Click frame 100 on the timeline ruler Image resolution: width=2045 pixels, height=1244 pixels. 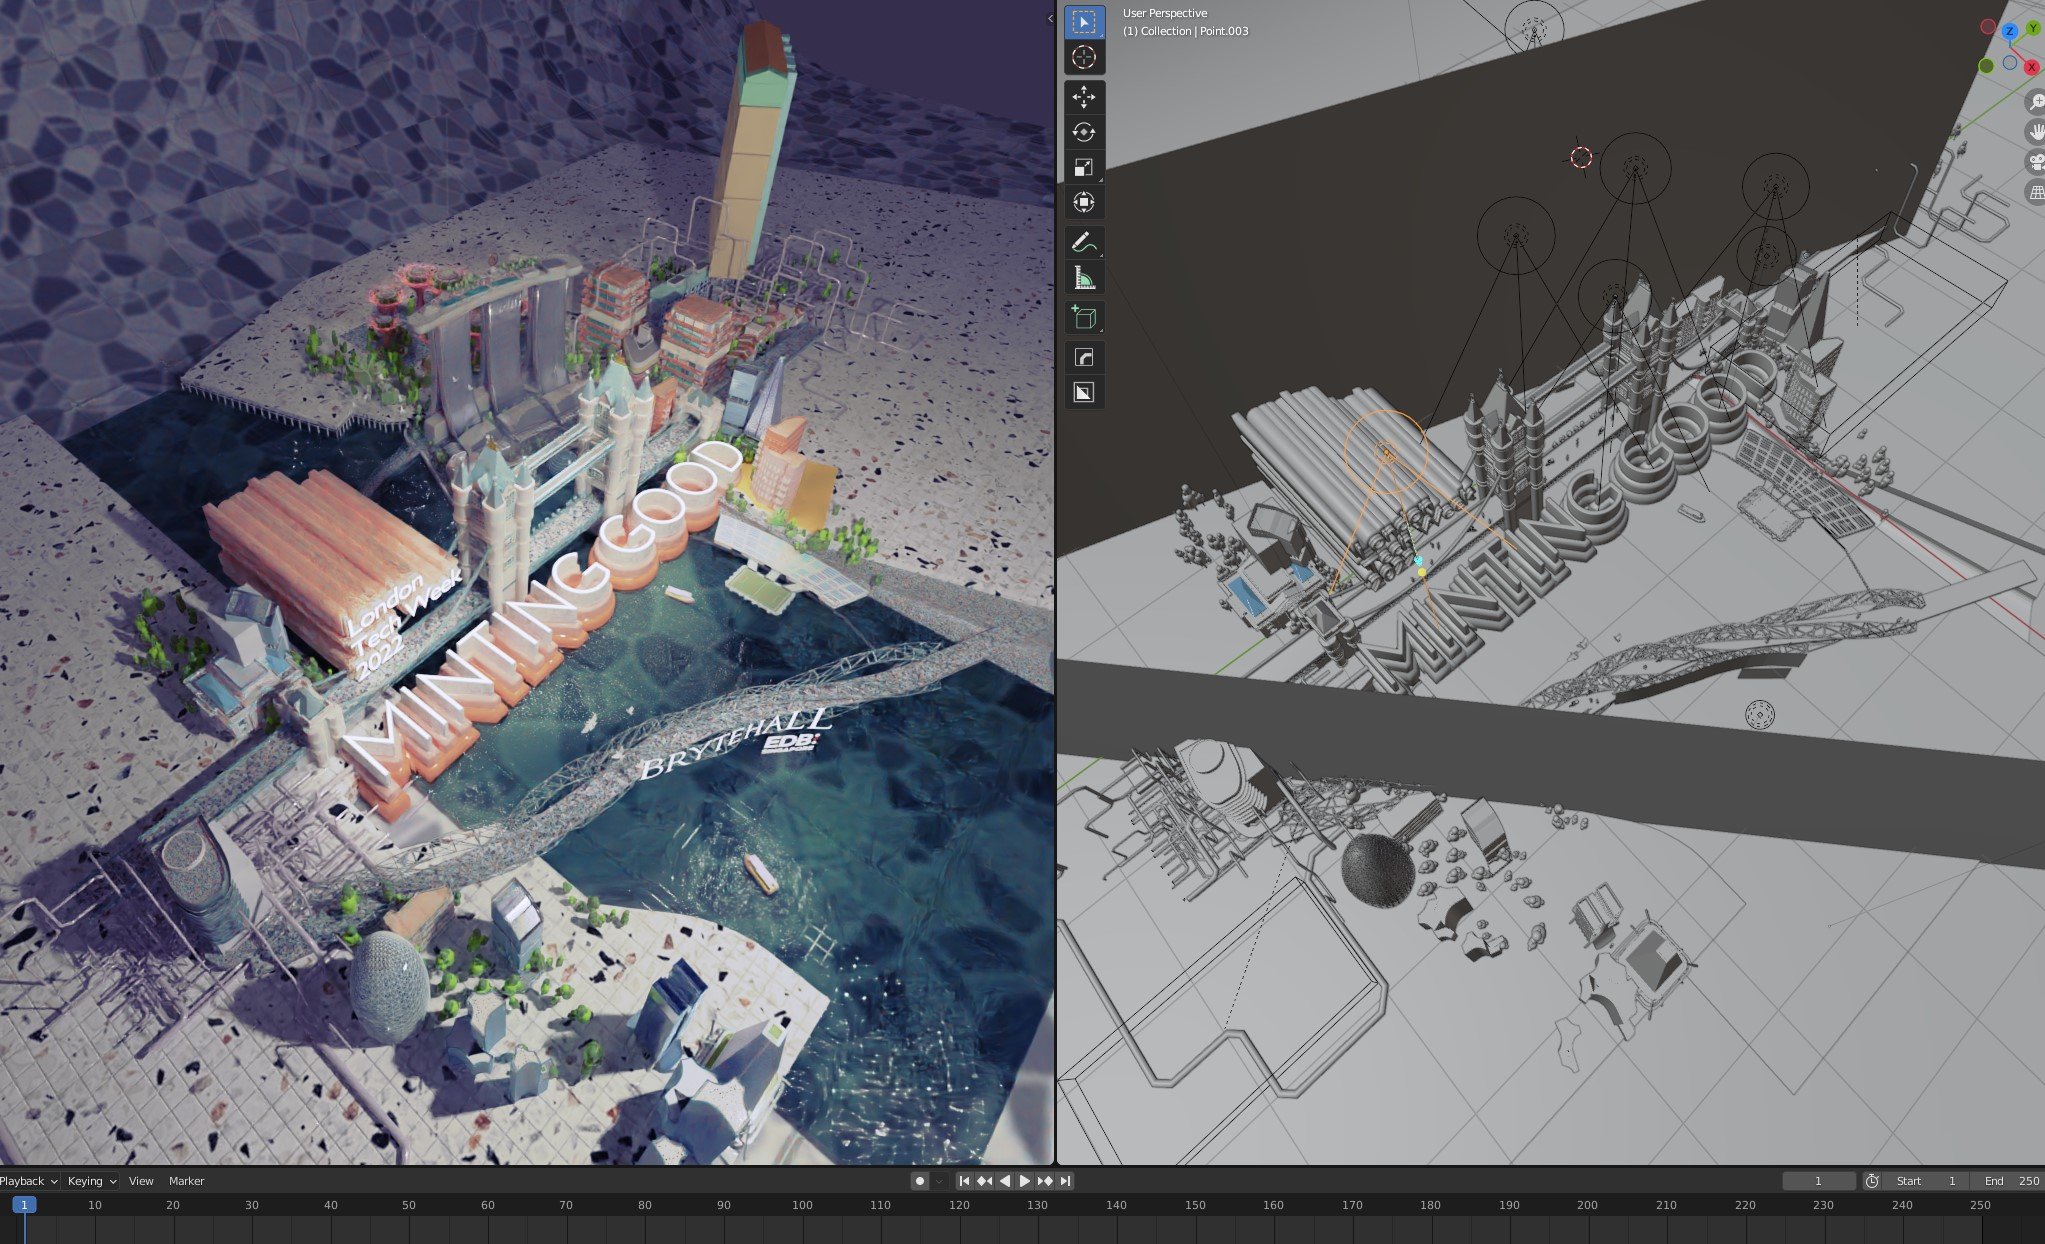coord(802,1205)
